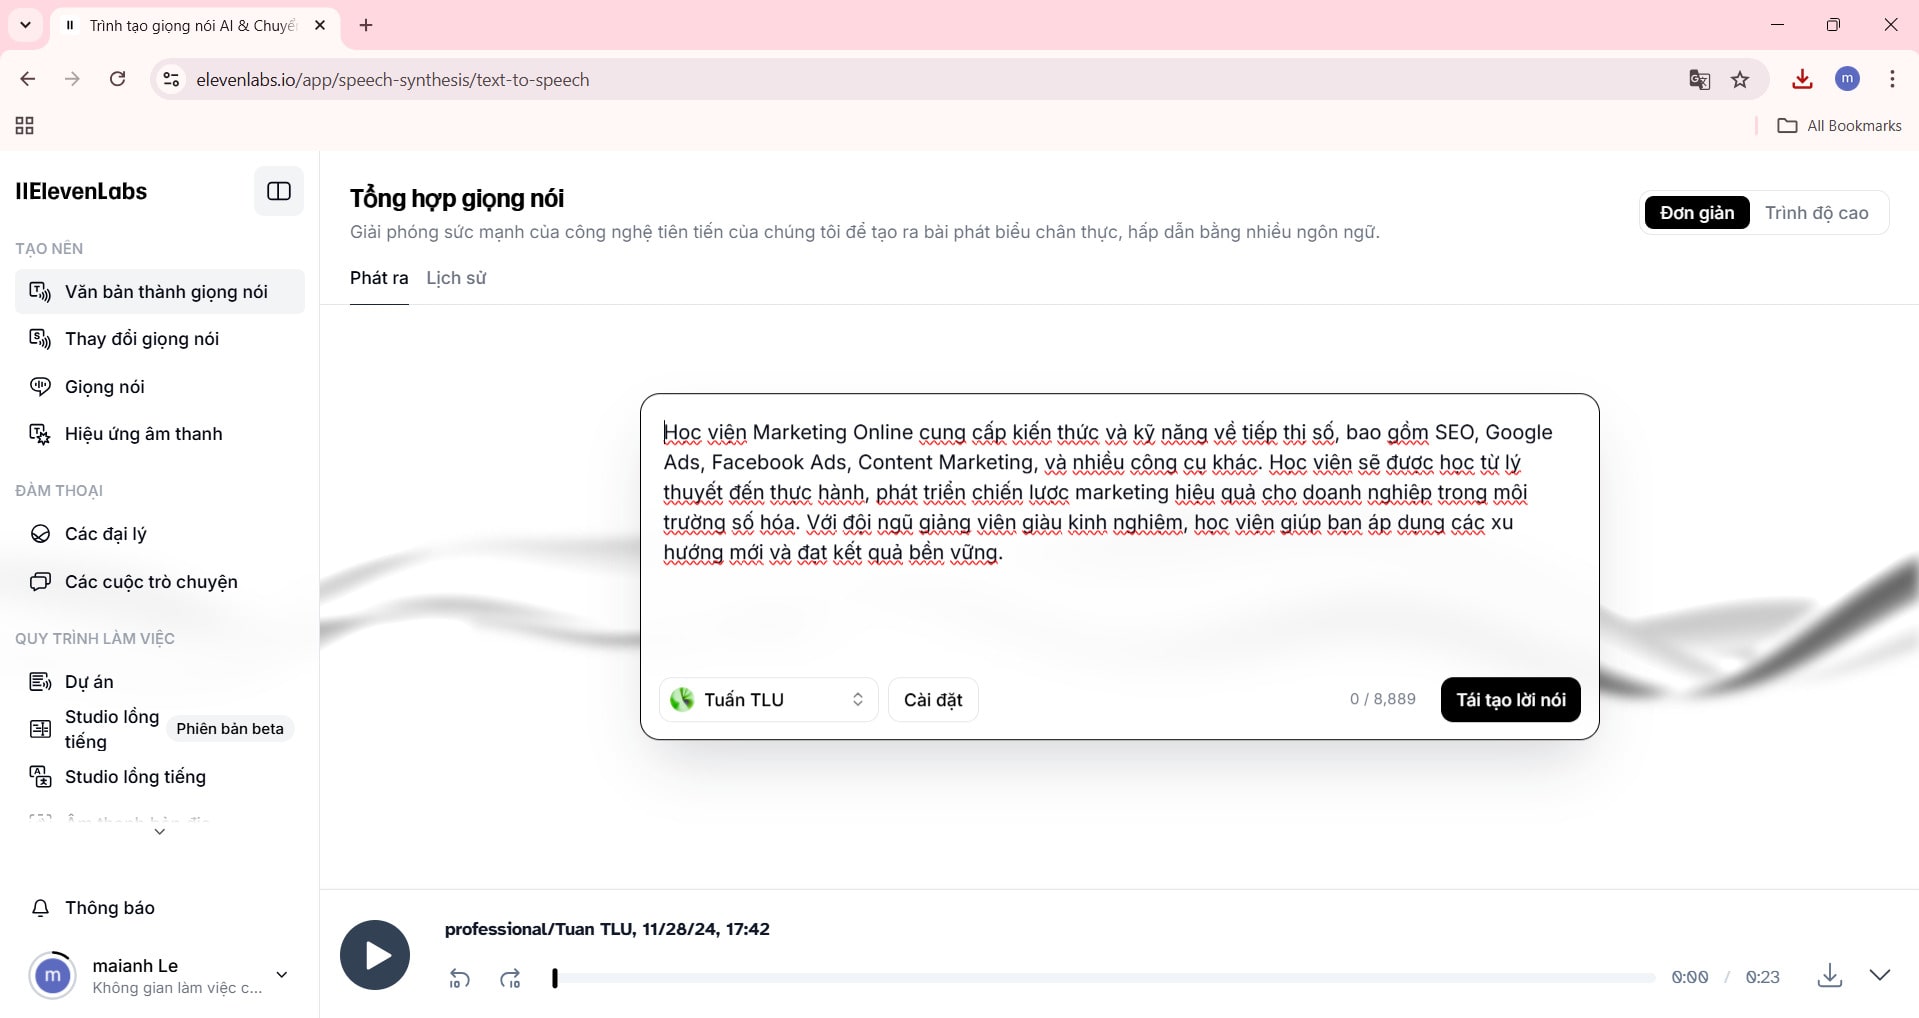The image size is (1919, 1018).
Task: Select the Trình tạo giọng nói AI tab
Action: click(194, 25)
